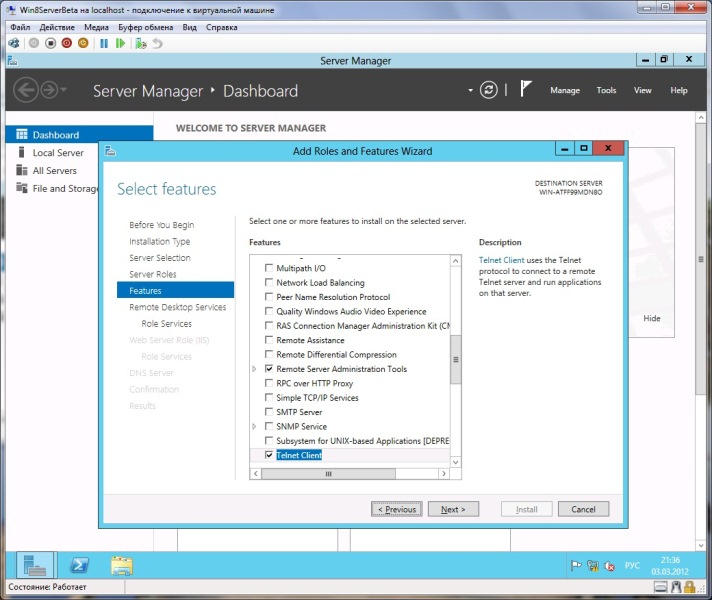The height and width of the screenshot is (600, 712).
Task: Click the Revert (undo arrow) toolbar icon
Action: (x=157, y=44)
